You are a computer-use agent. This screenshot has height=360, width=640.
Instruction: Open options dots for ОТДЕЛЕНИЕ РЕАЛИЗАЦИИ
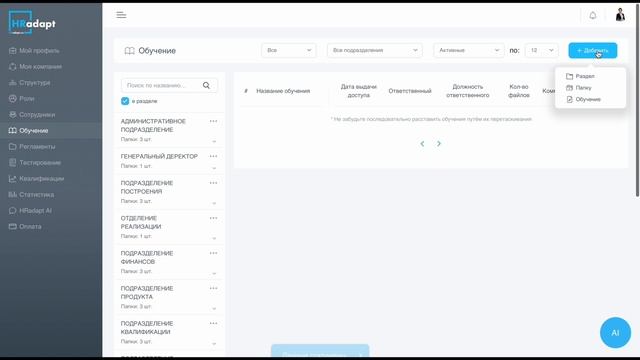pyautogui.click(x=213, y=218)
